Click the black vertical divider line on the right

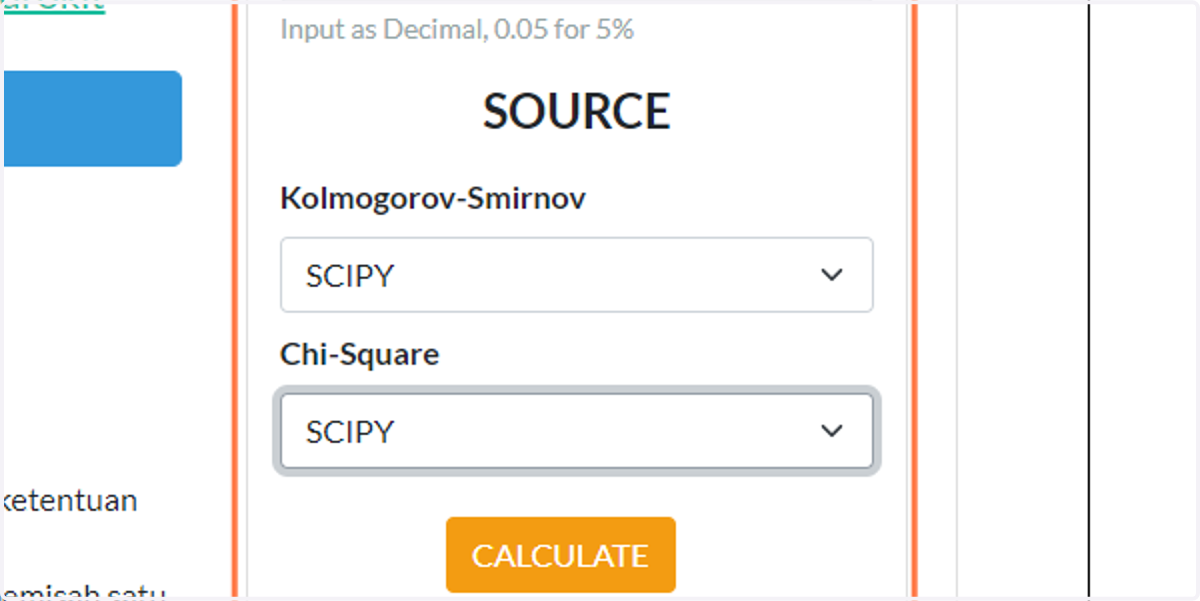[x=1088, y=300]
